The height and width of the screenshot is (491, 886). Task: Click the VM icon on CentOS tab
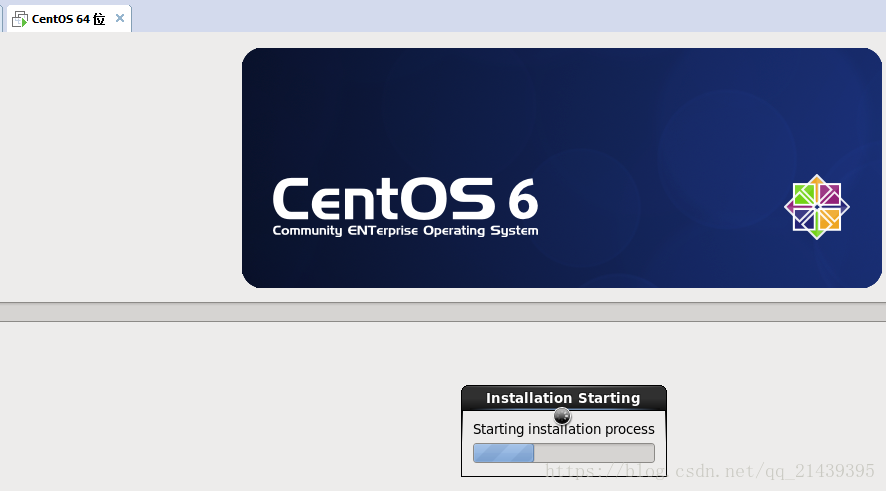coord(20,19)
